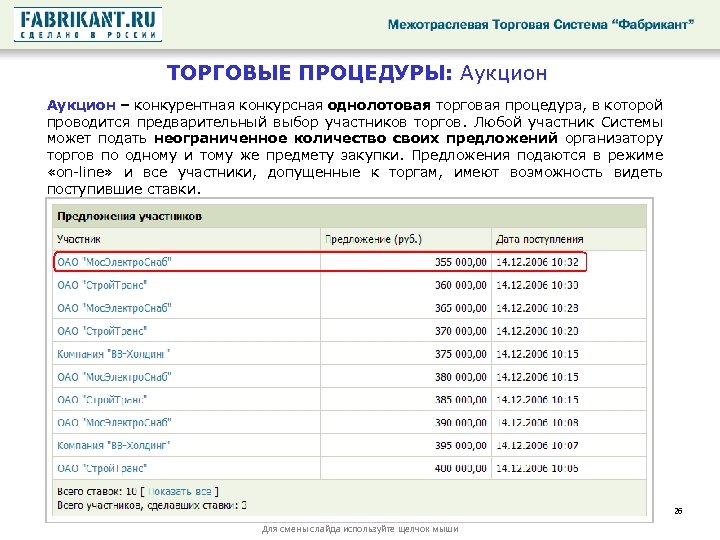Open ОАО 'МосЭлектроСнаб' link in the 380 000,00 row
Viewport: 720px width, 540px height.
click(x=114, y=377)
